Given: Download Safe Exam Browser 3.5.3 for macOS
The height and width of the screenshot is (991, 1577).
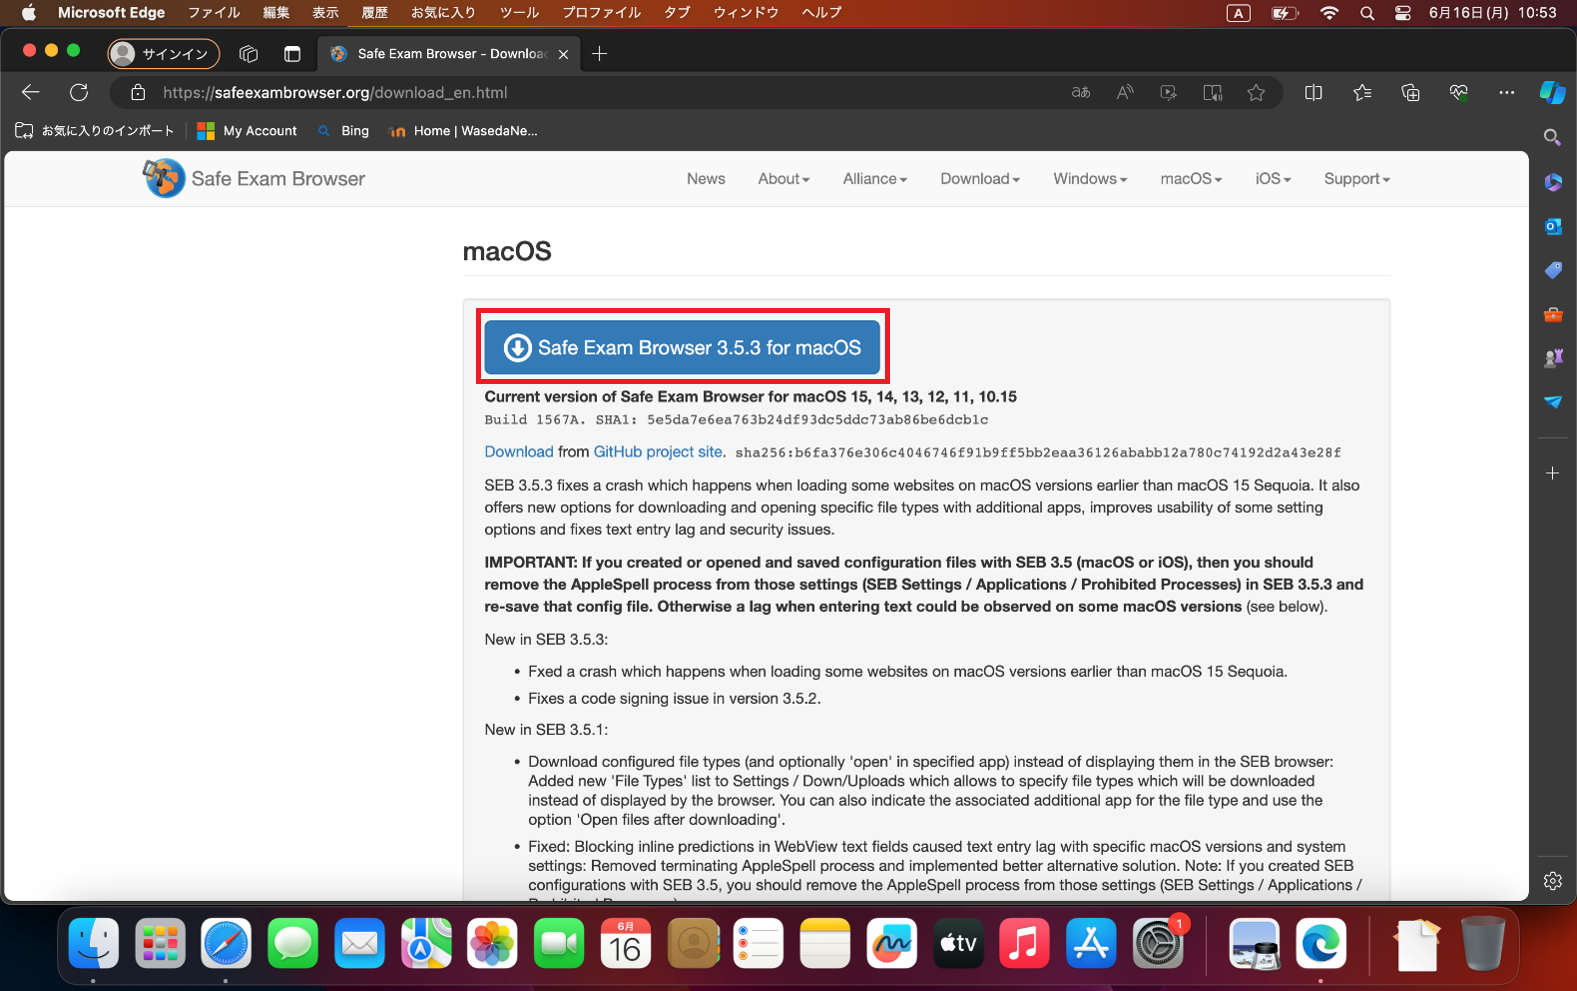Looking at the screenshot, I should pyautogui.click(x=682, y=348).
